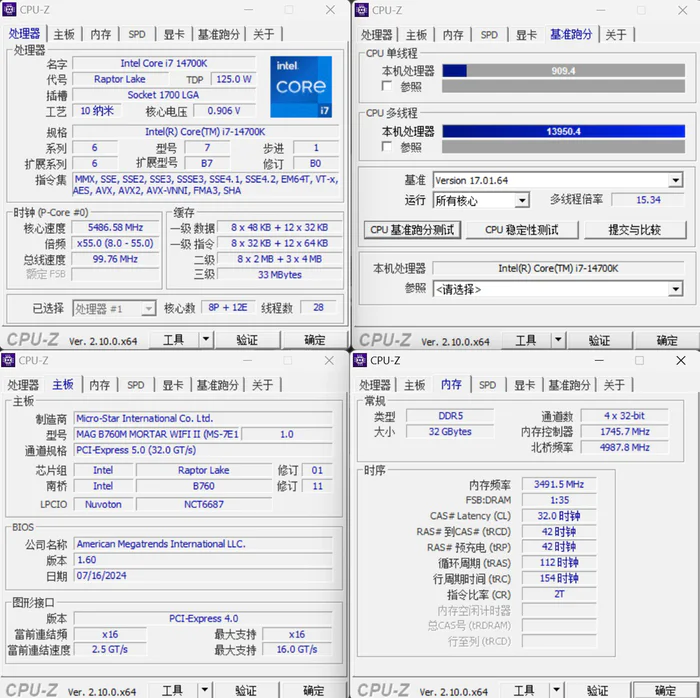
Task: Click 线程数 value 28
Action: click(x=318, y=307)
